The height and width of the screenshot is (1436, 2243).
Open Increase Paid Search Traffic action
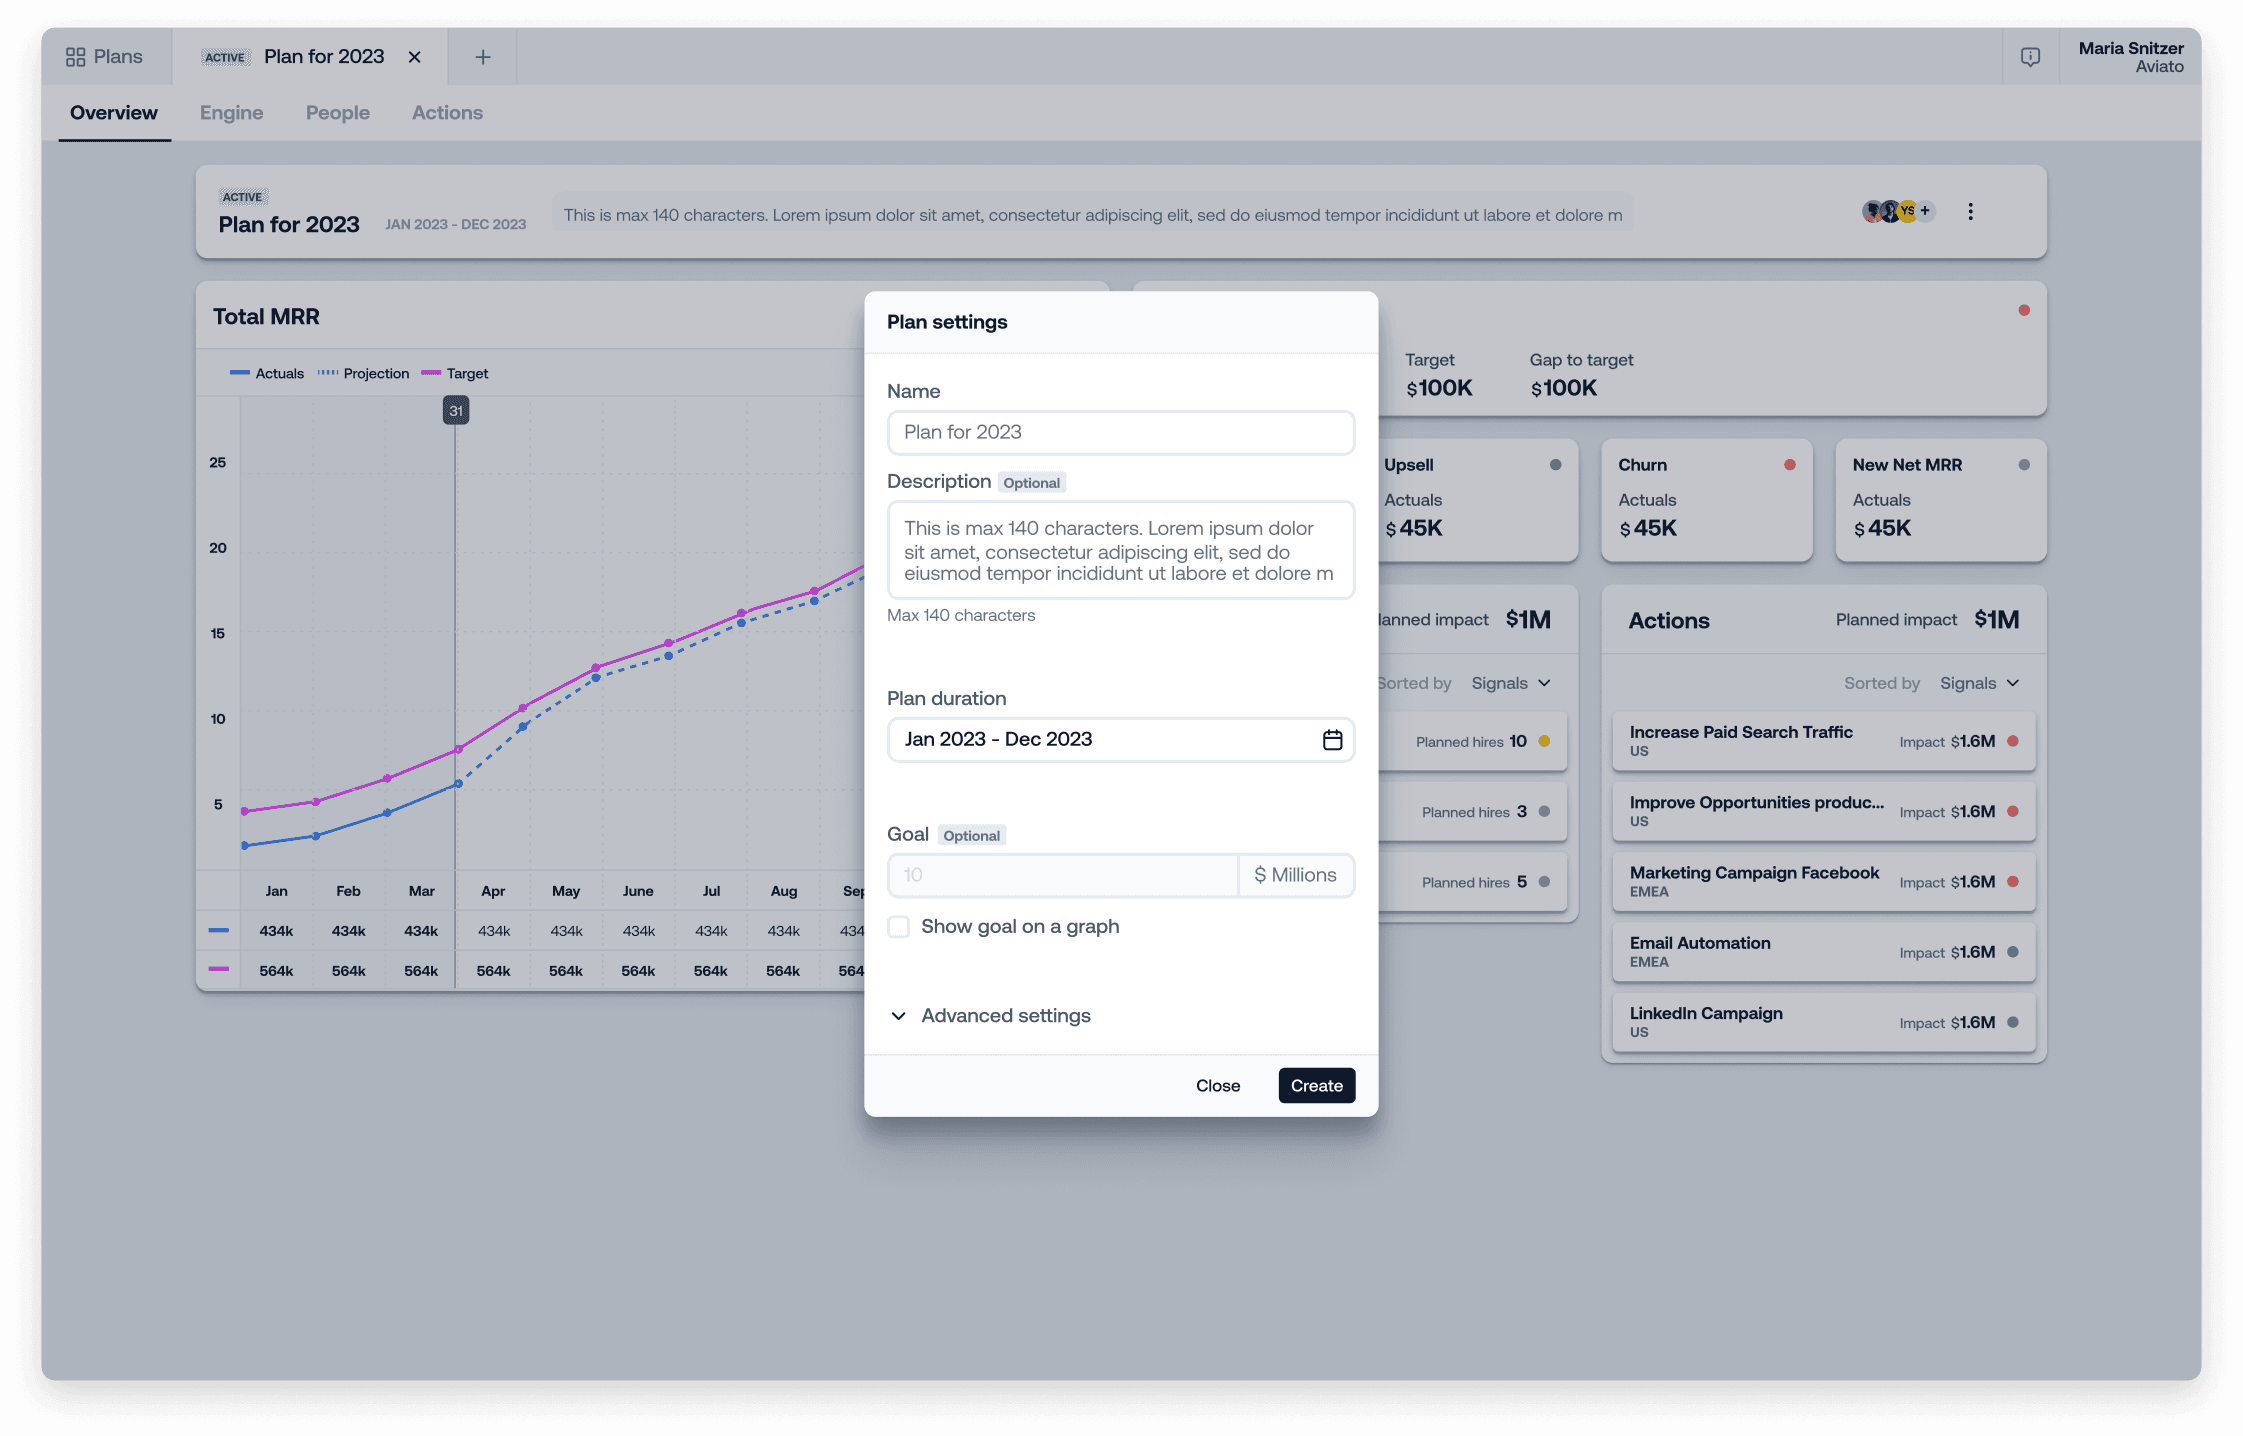click(x=1824, y=741)
